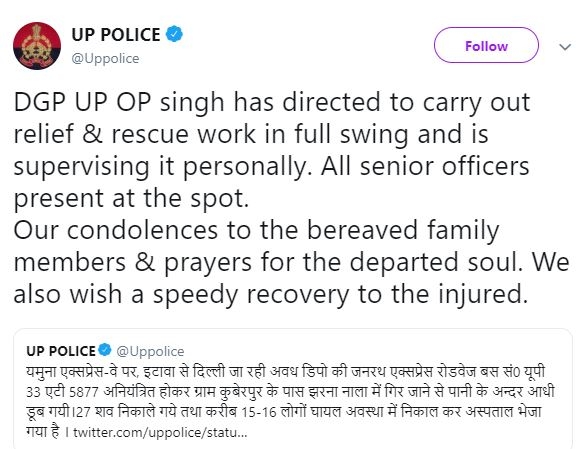
Task: Click the line 'supervising it personally'
Action: (x=272, y=166)
